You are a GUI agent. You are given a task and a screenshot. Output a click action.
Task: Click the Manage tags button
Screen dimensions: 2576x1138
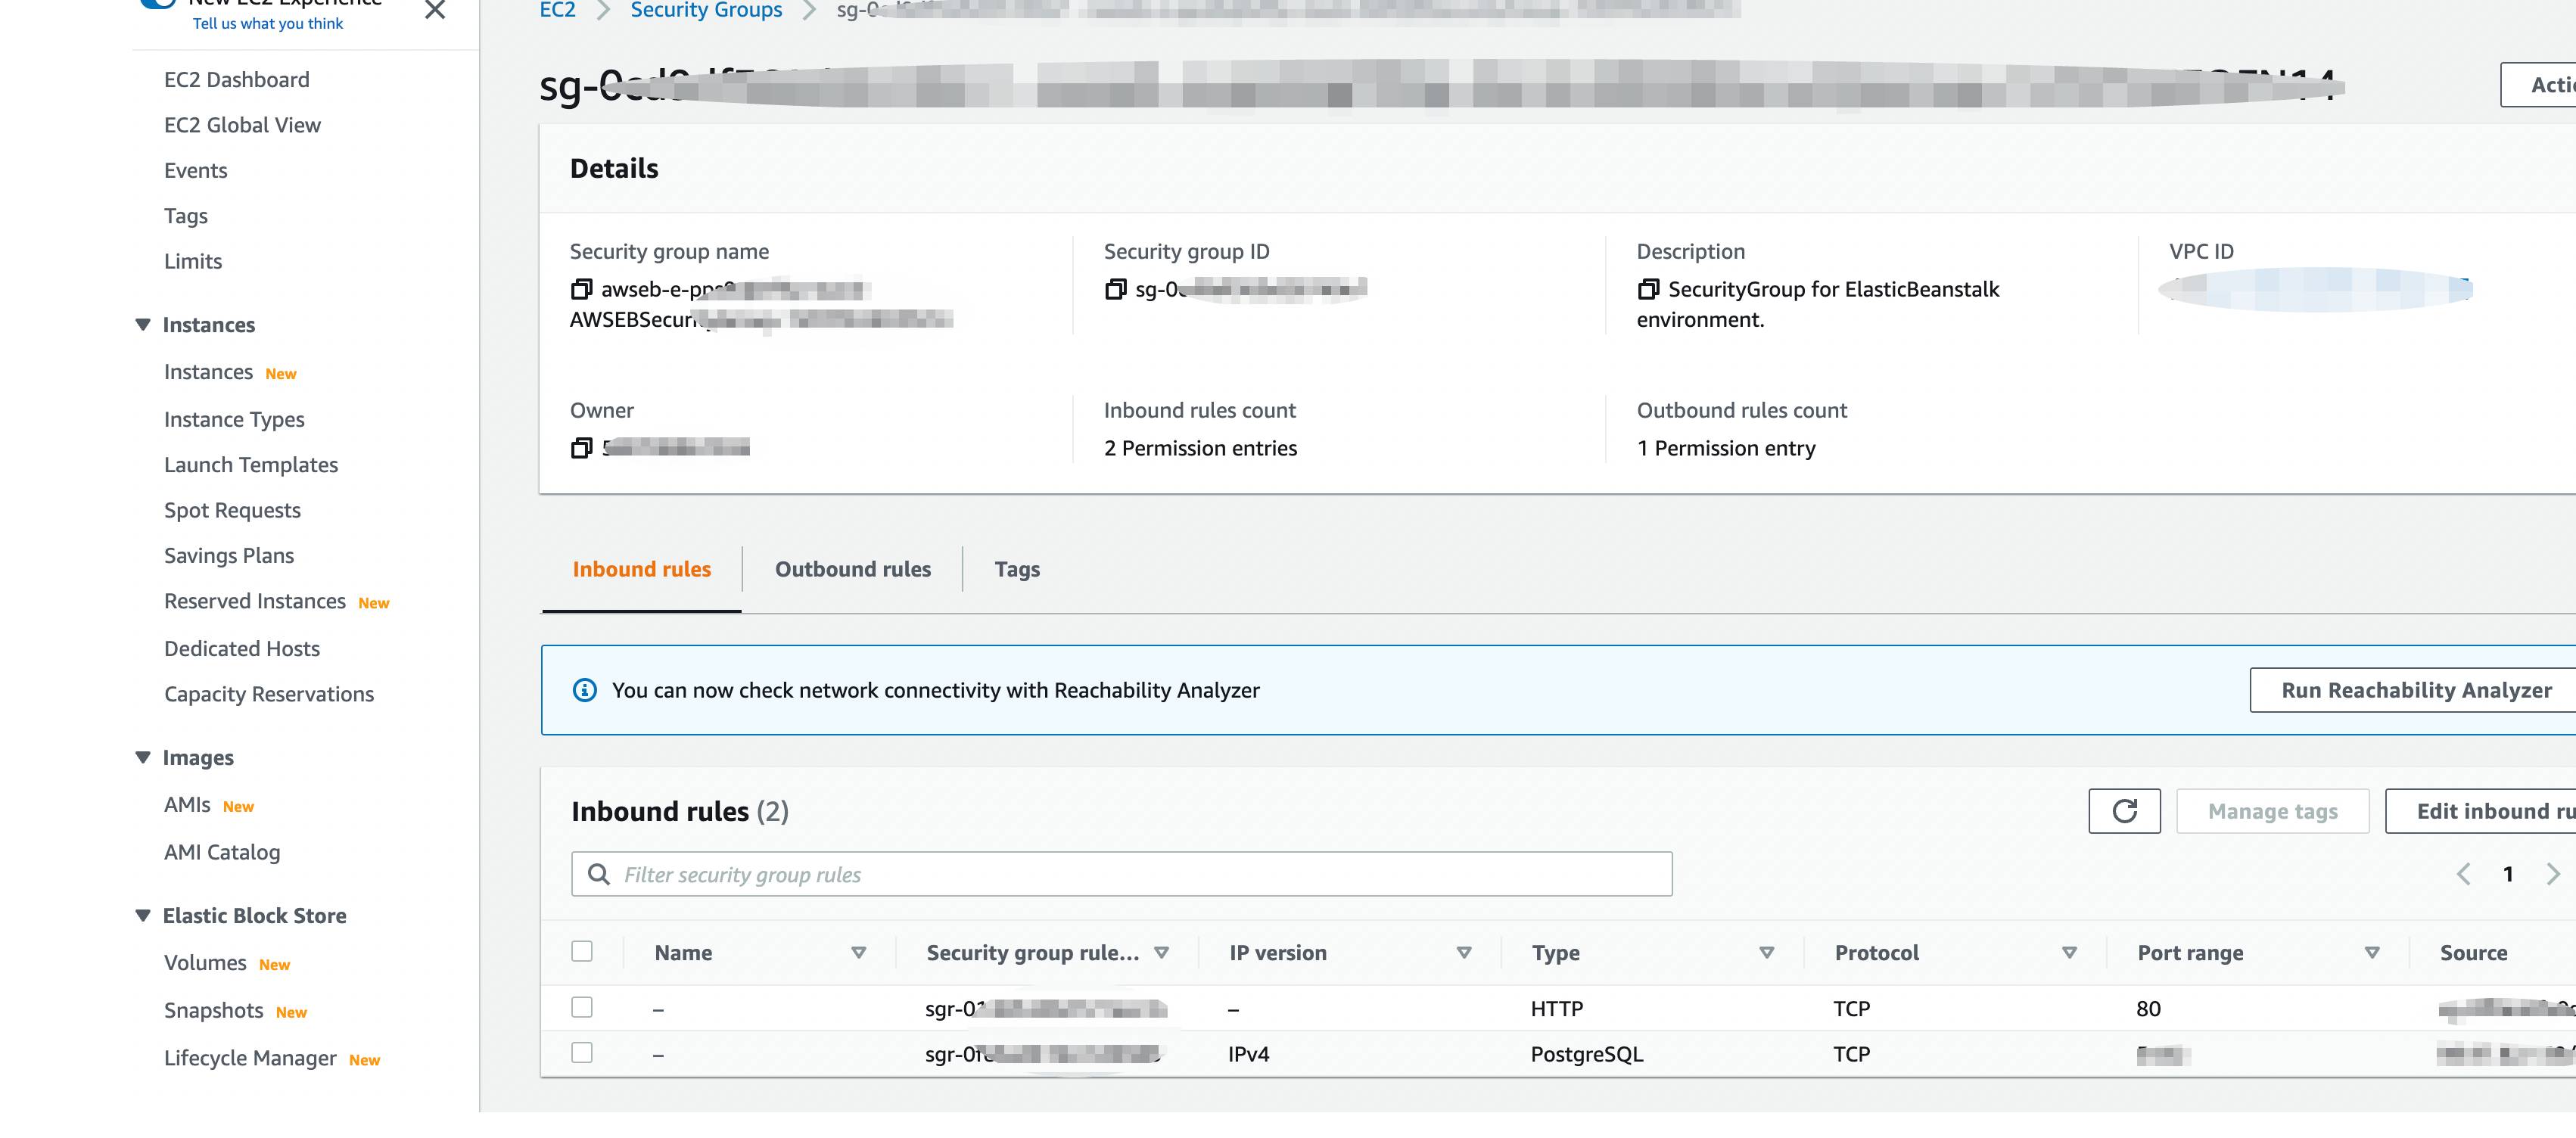pos(2273,811)
